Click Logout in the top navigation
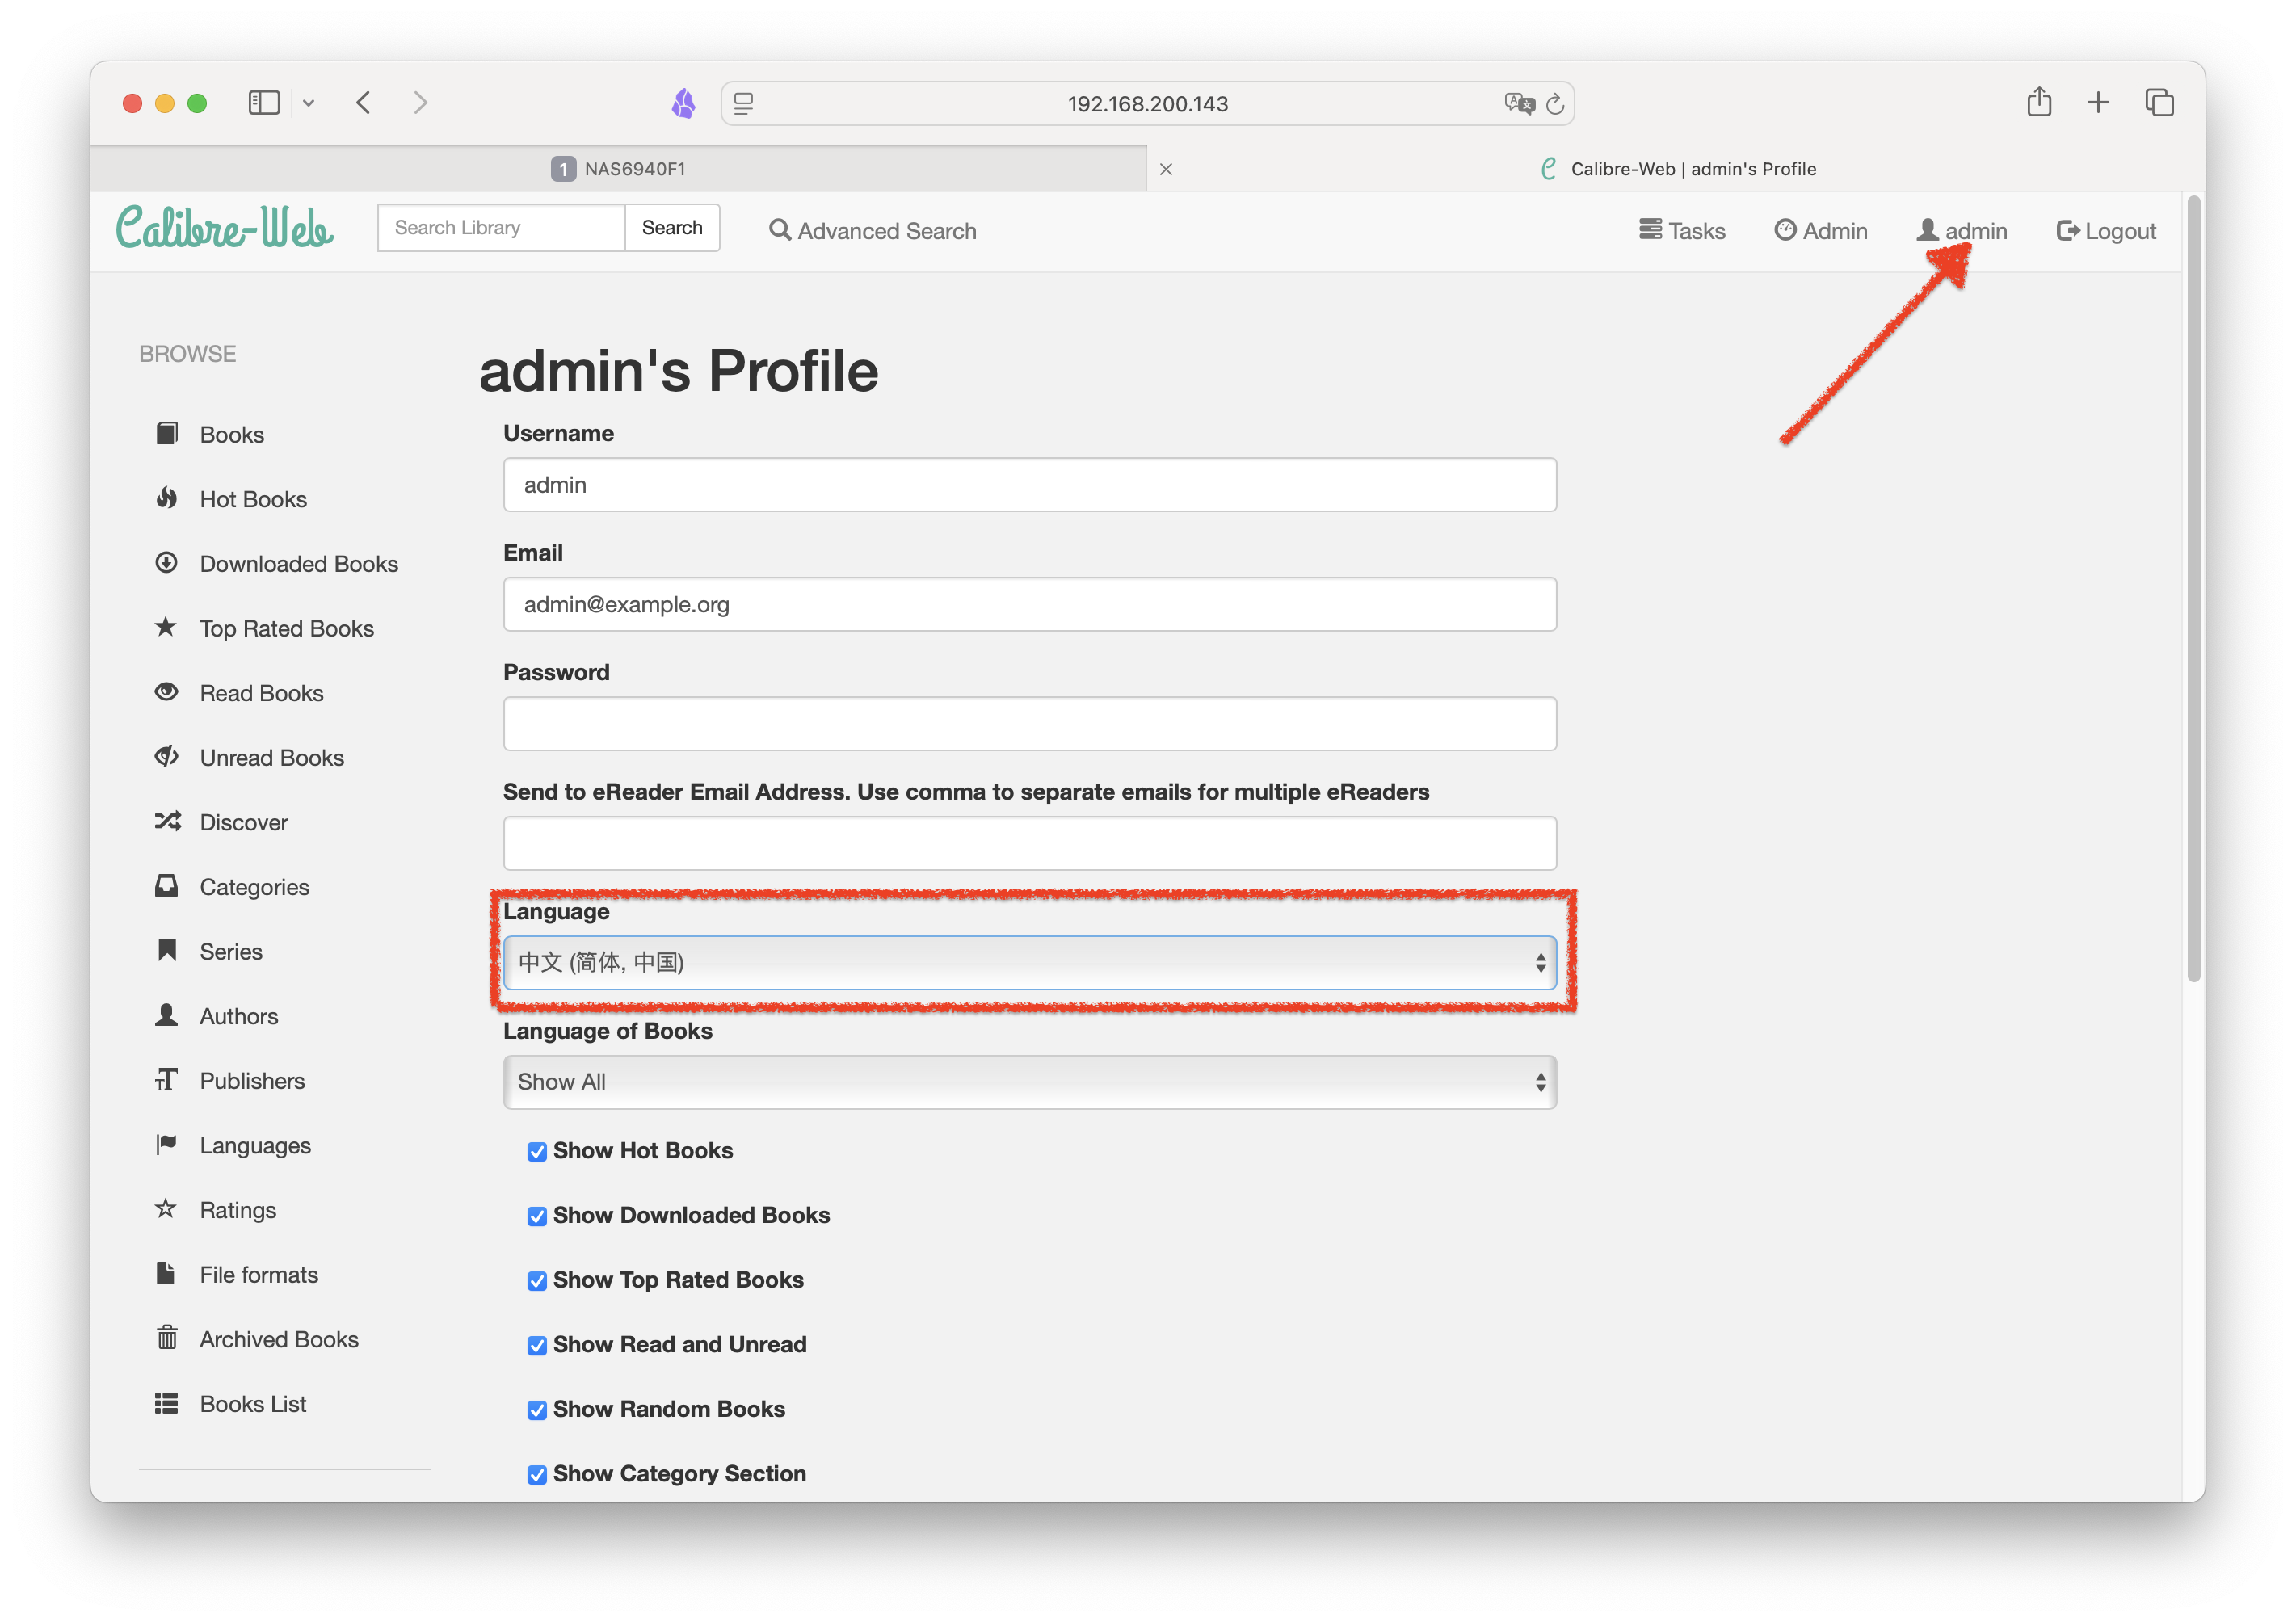 (2106, 231)
